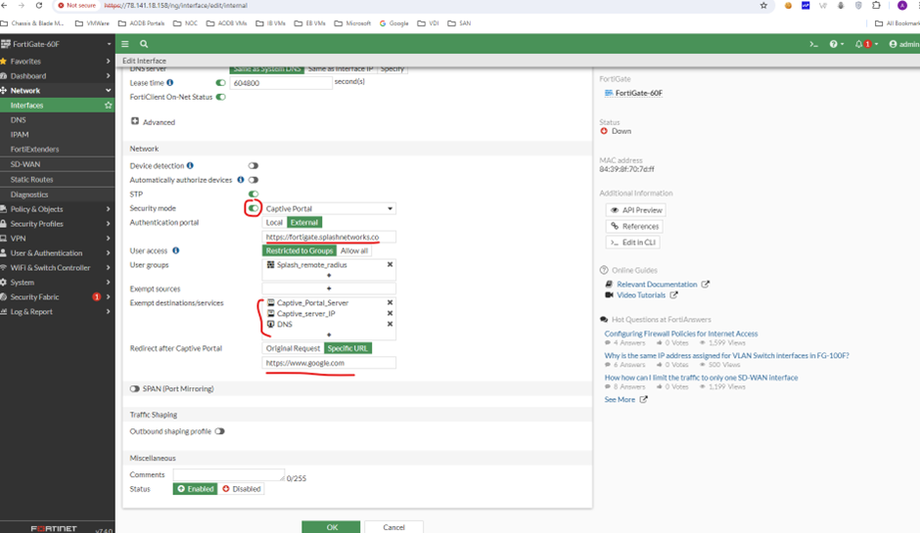Enable Outbound shaping profile toggle

click(219, 431)
